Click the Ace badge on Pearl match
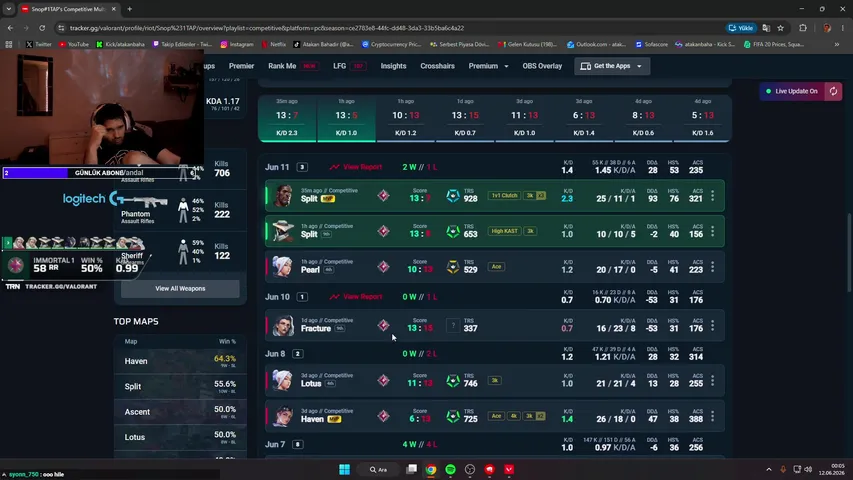This screenshot has width=853, height=480. click(x=496, y=267)
